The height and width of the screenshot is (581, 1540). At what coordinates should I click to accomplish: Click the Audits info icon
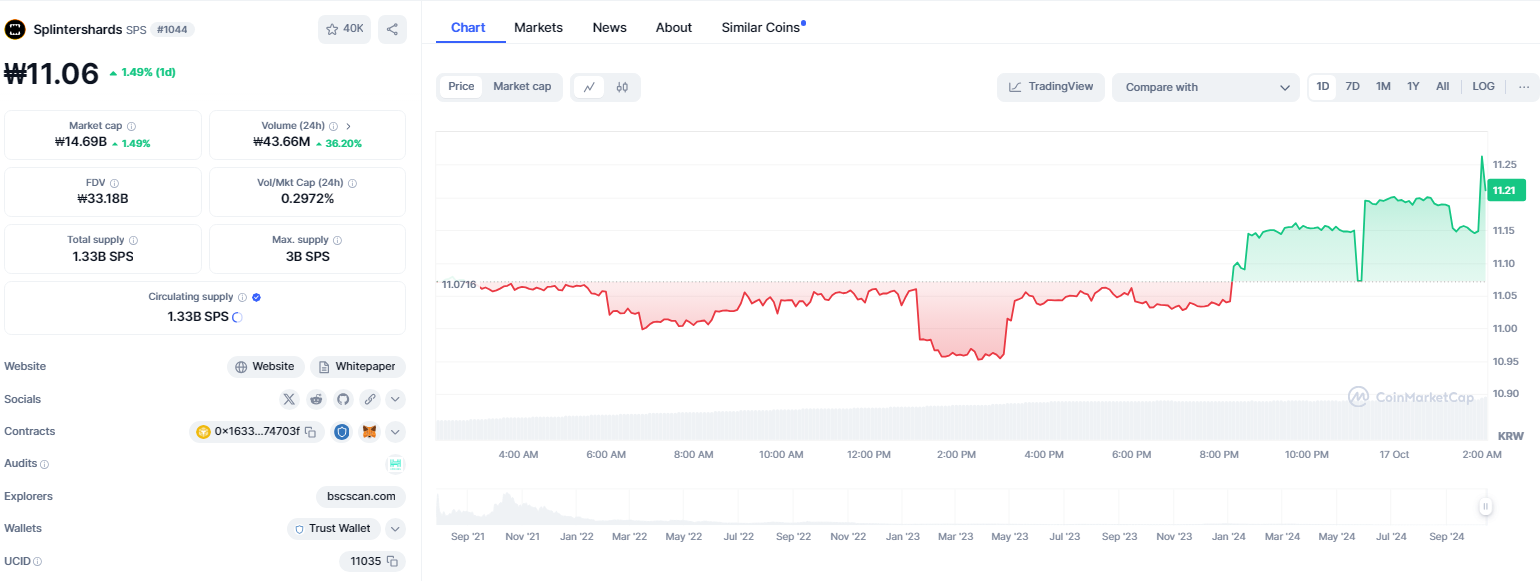click(44, 464)
